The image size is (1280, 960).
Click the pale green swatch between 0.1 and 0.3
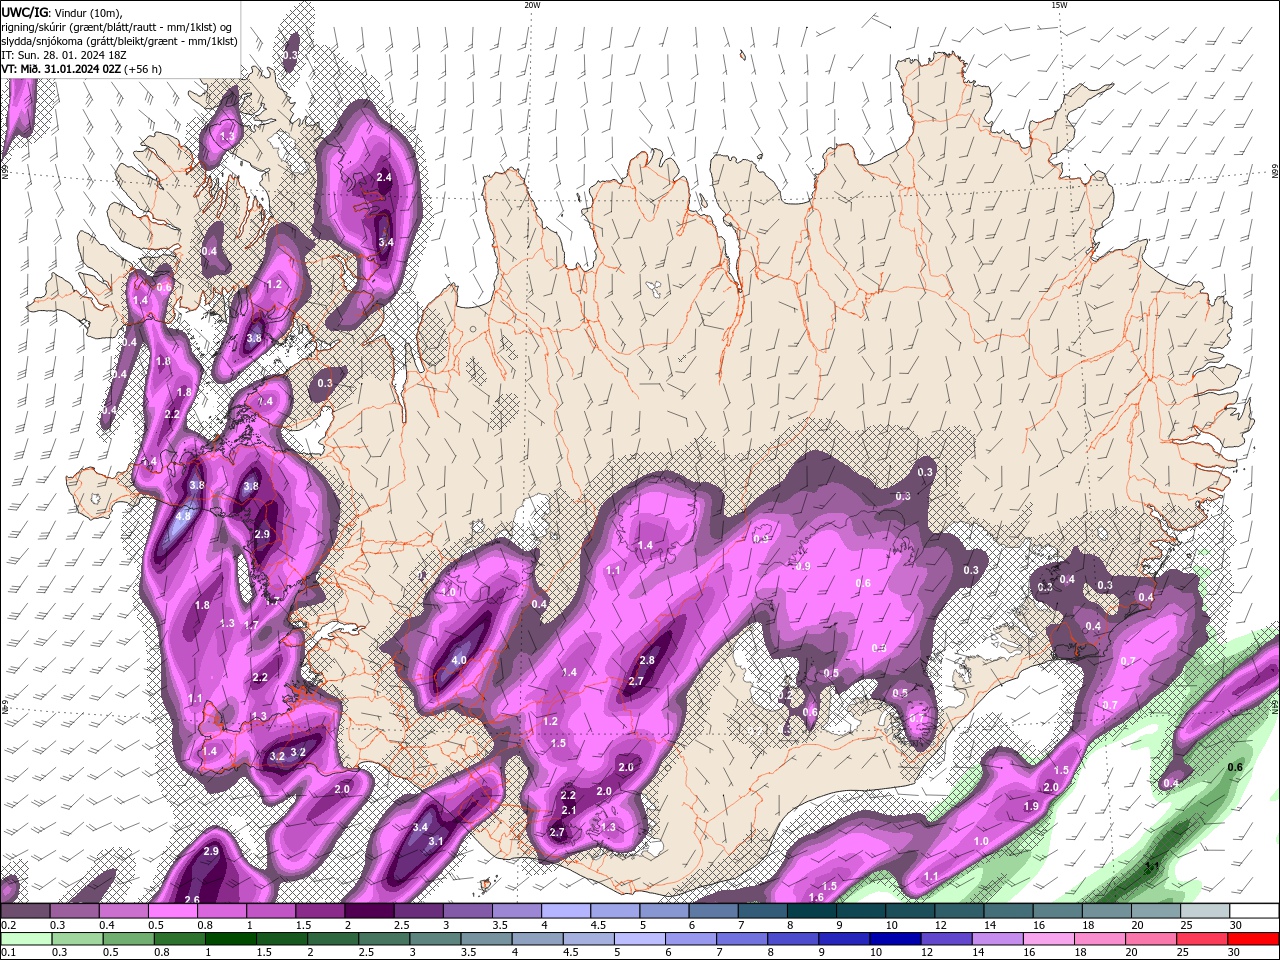[25, 939]
